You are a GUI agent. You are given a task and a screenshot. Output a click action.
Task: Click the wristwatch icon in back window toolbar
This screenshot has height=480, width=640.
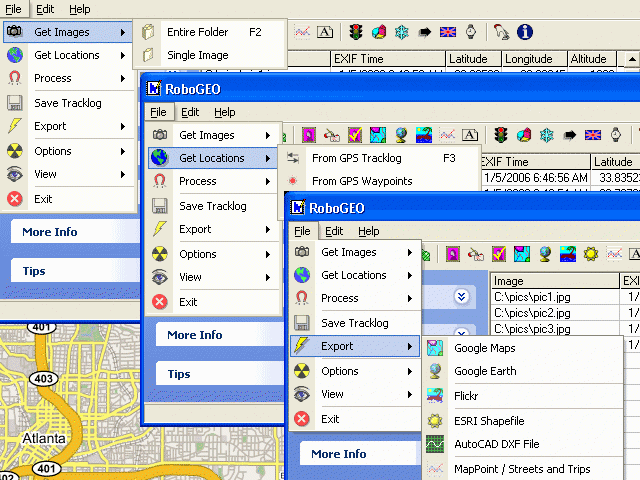point(471,32)
